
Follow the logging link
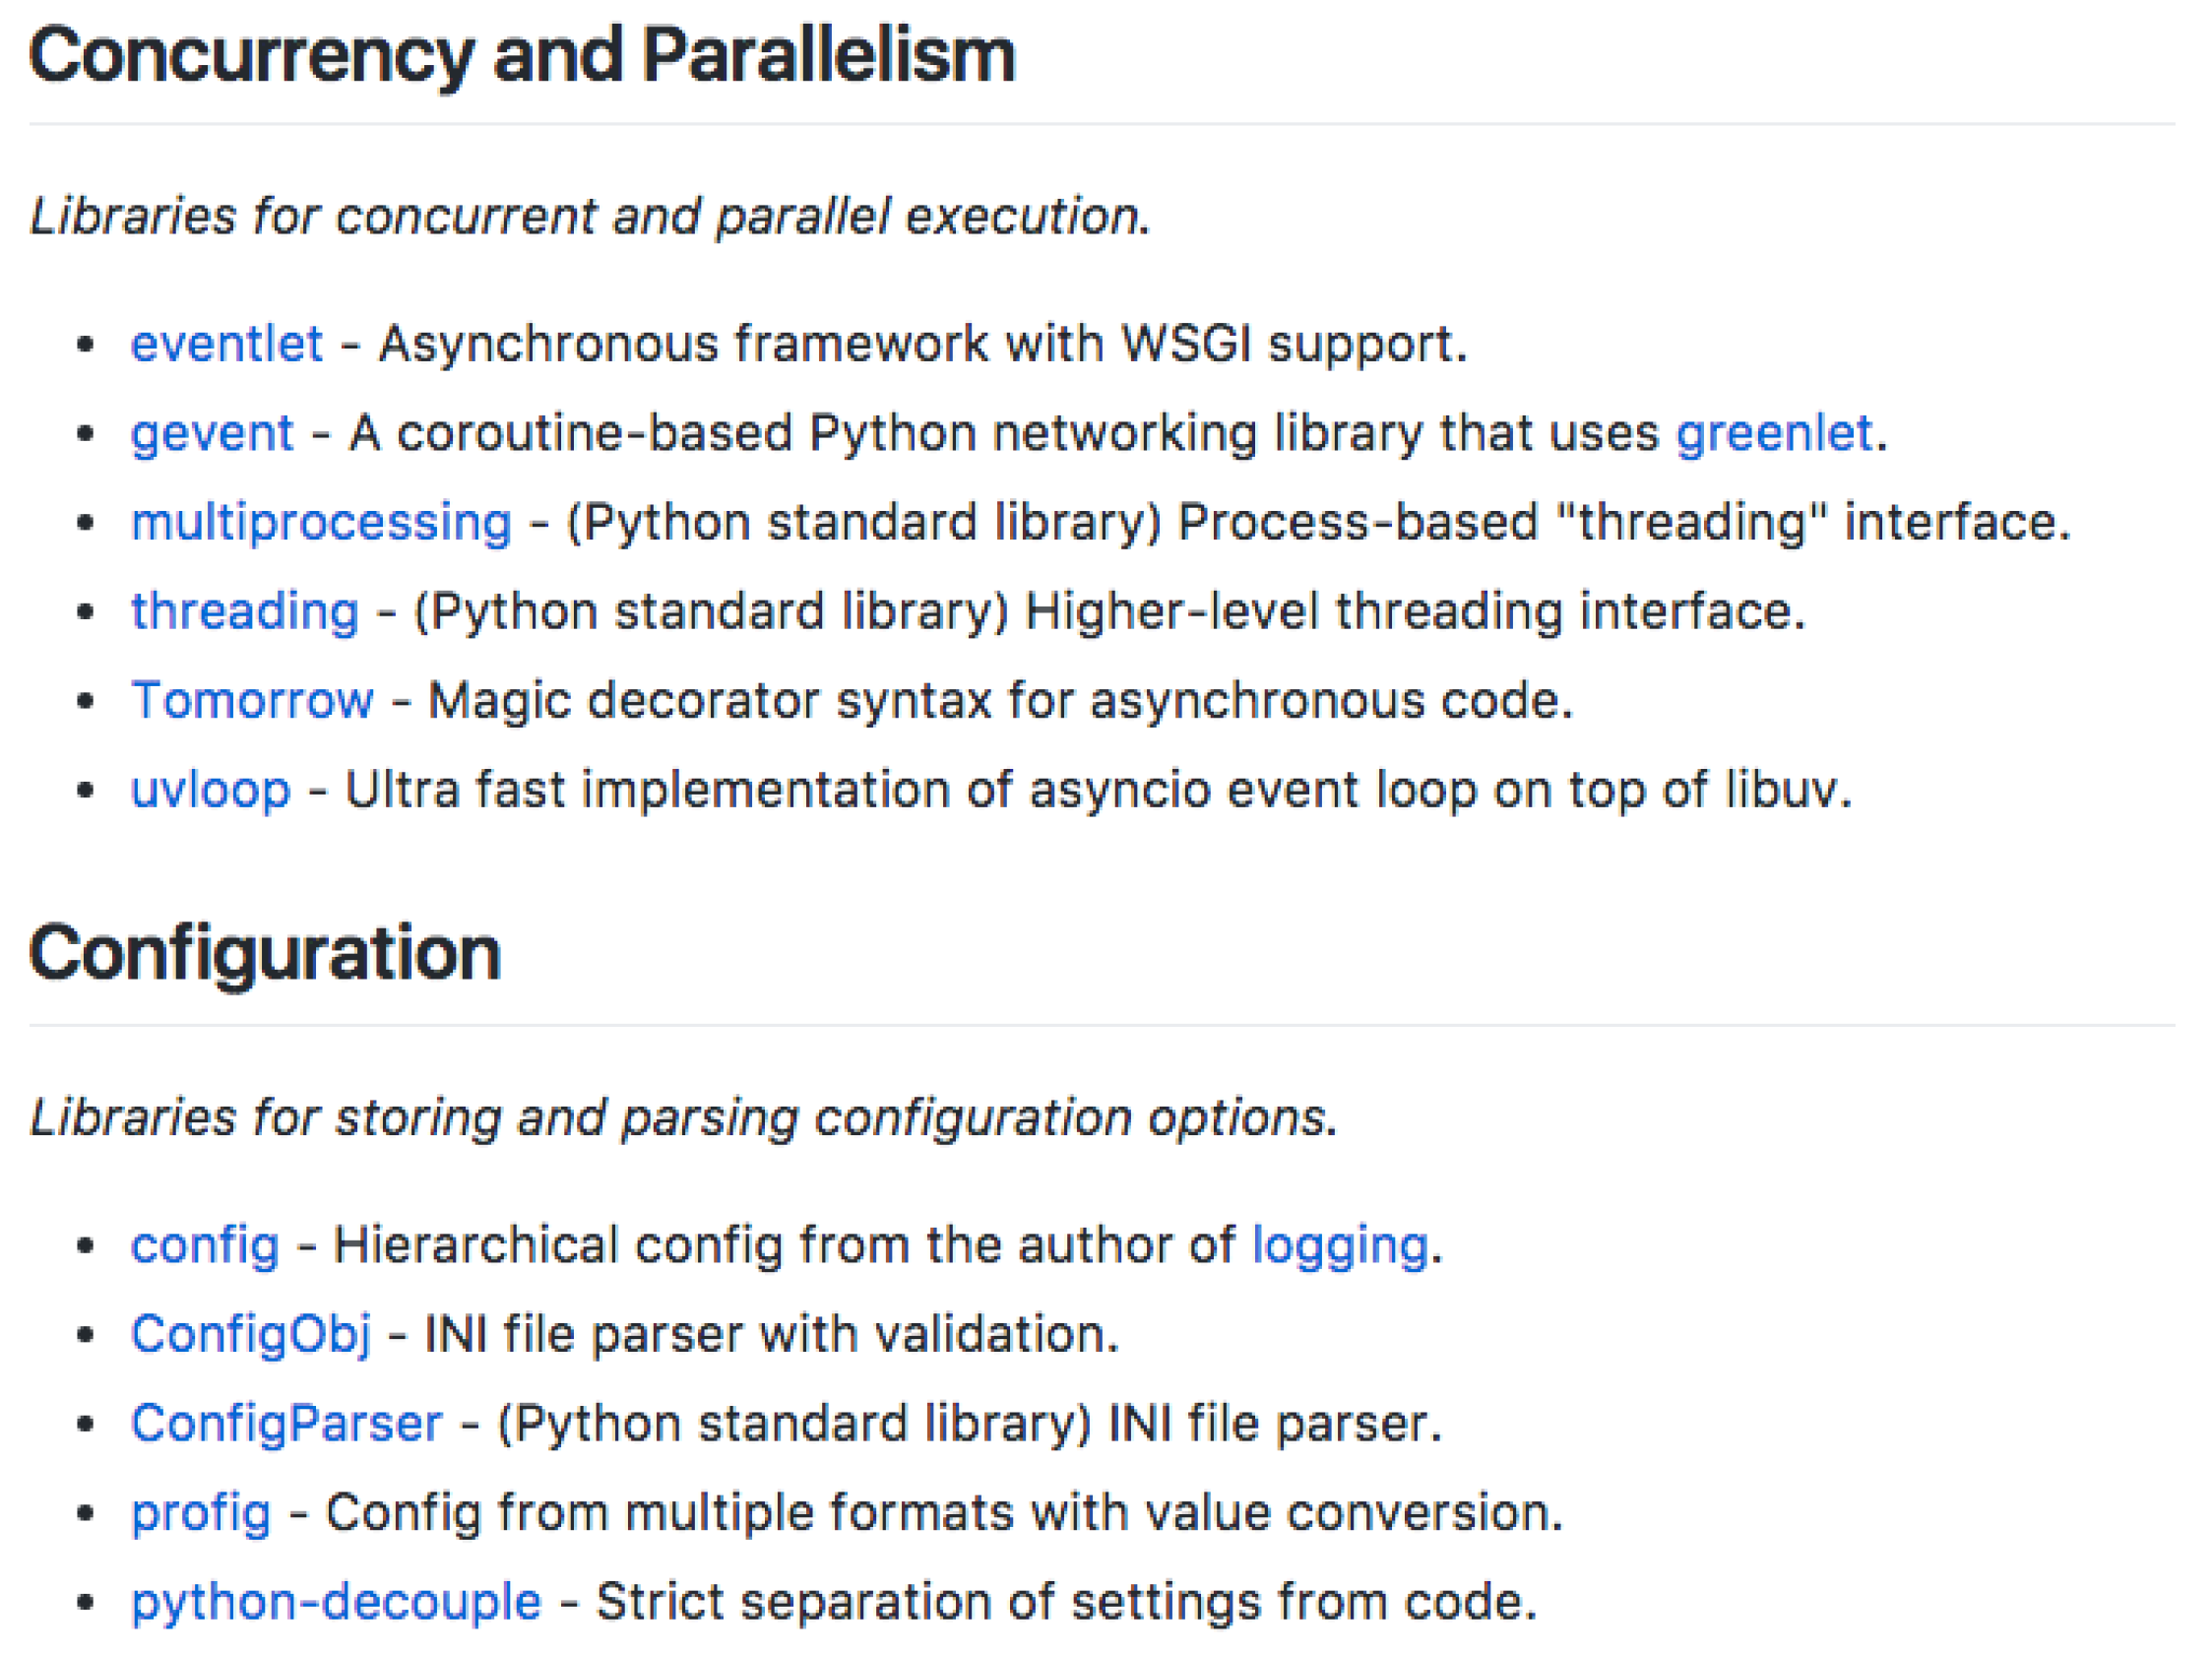tap(1339, 1246)
